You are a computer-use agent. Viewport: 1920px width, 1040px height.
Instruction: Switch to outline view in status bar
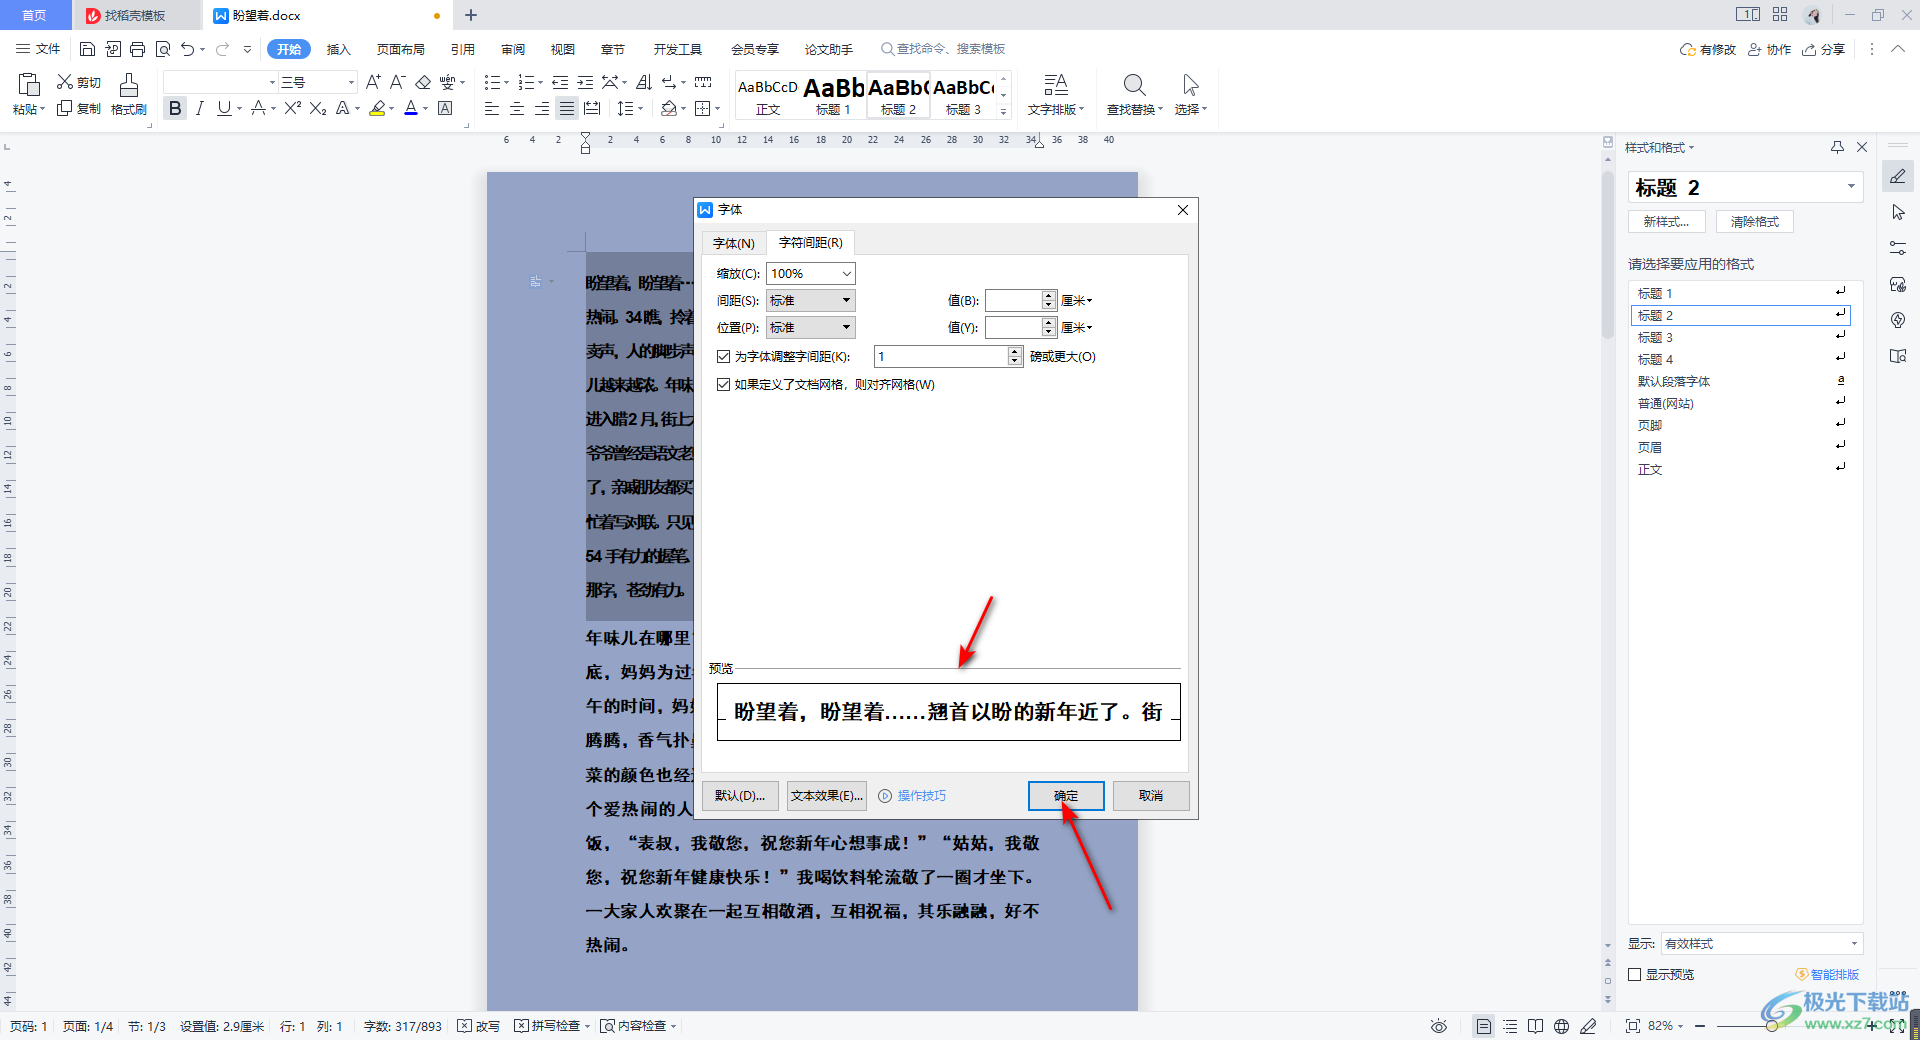1510,1026
